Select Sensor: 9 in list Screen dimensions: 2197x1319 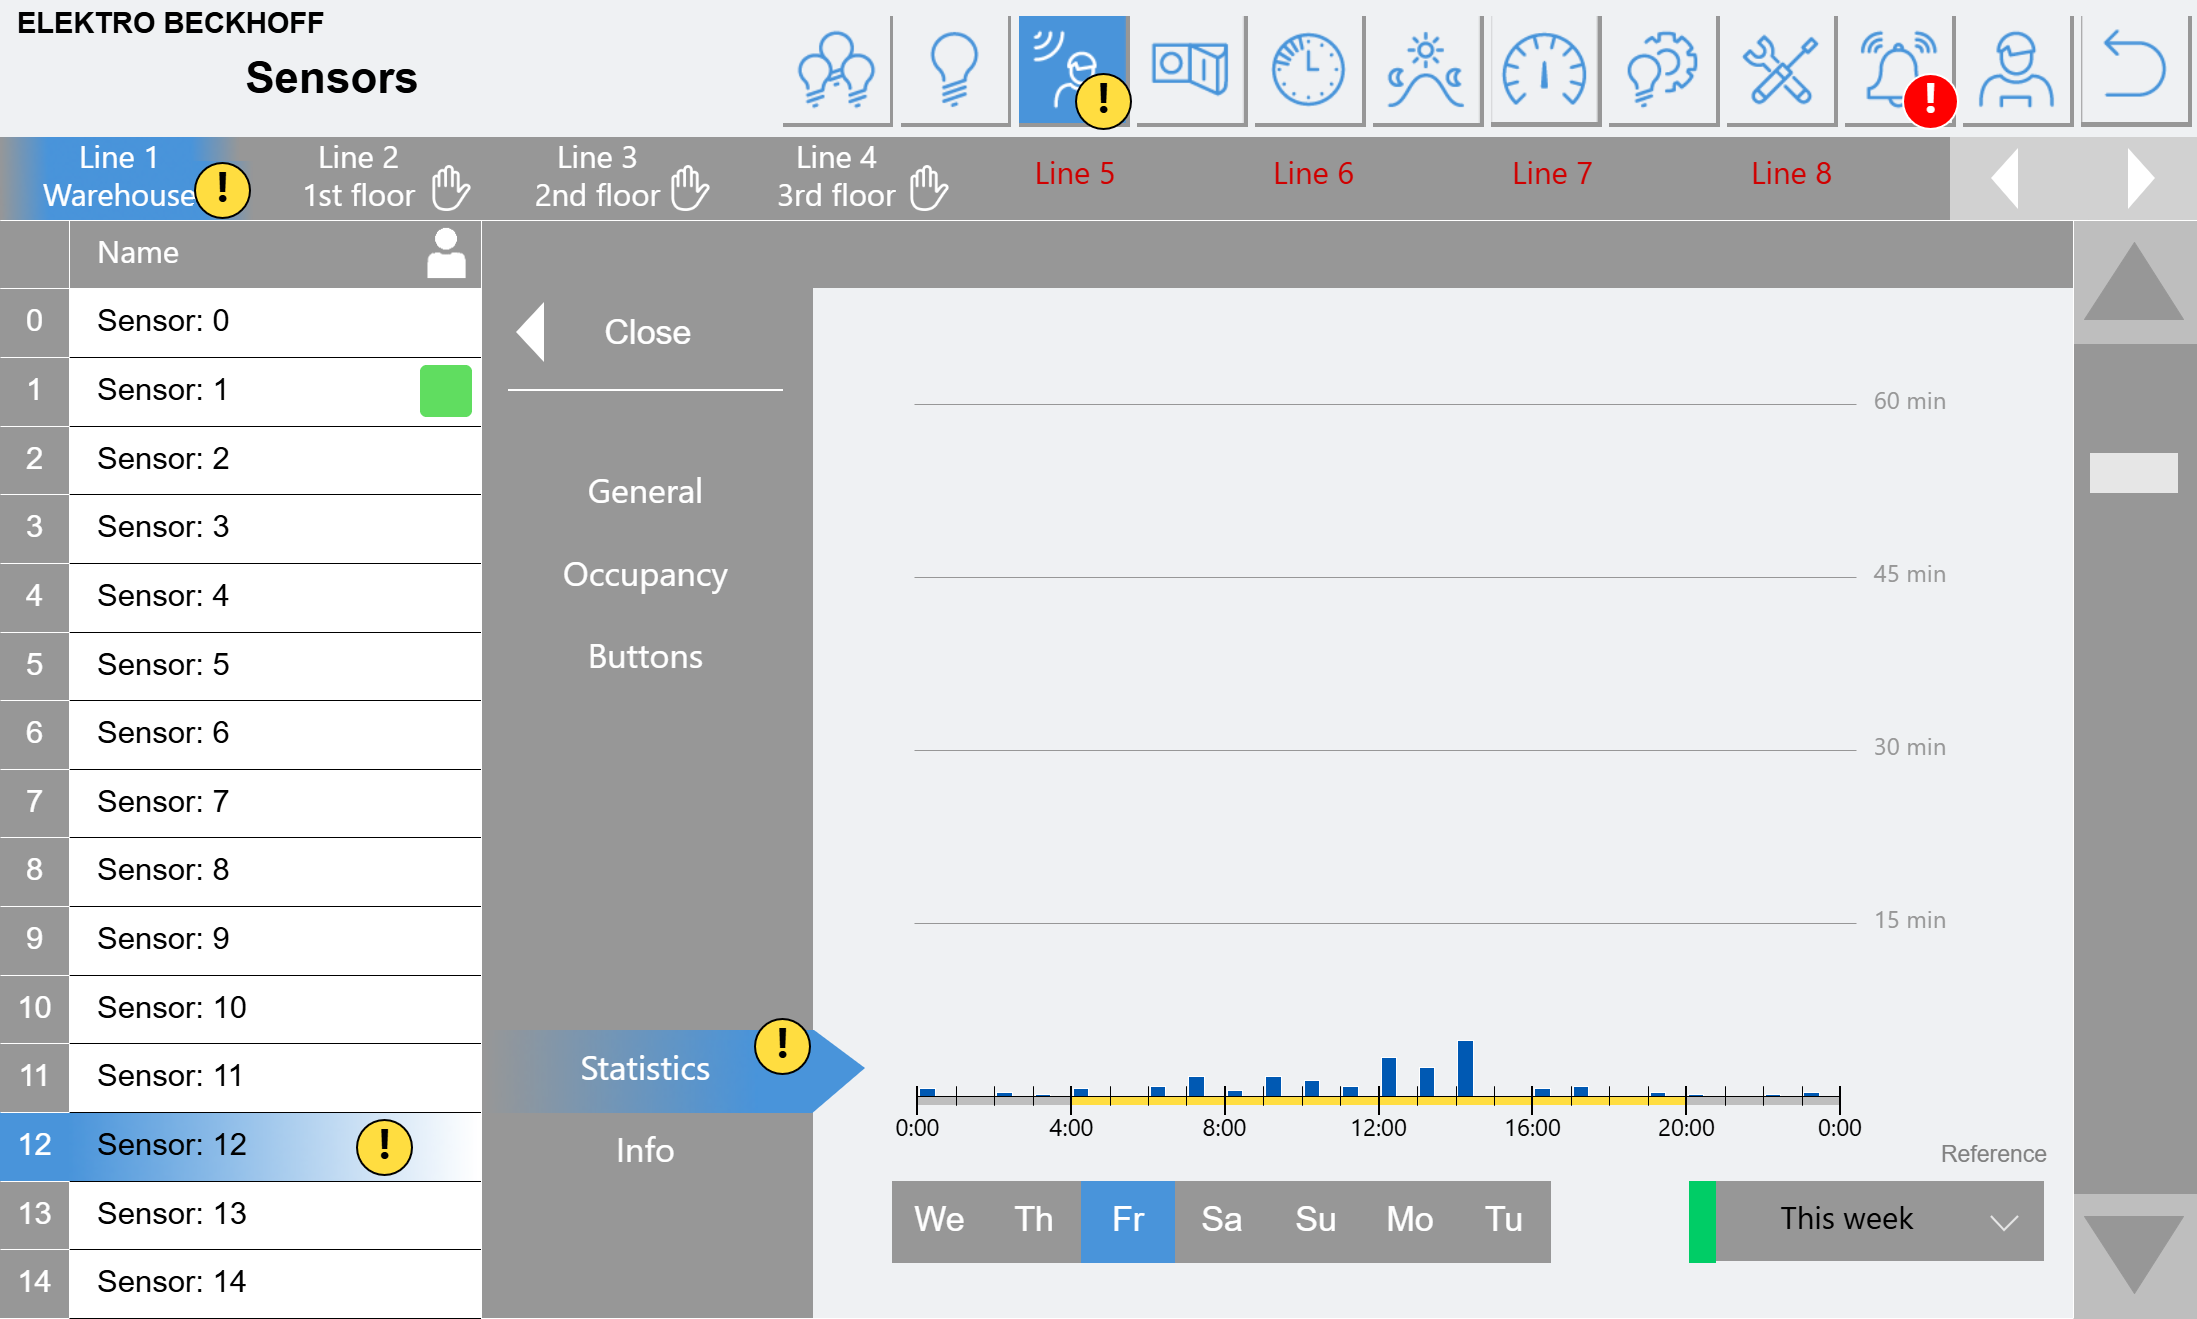[x=241, y=940]
